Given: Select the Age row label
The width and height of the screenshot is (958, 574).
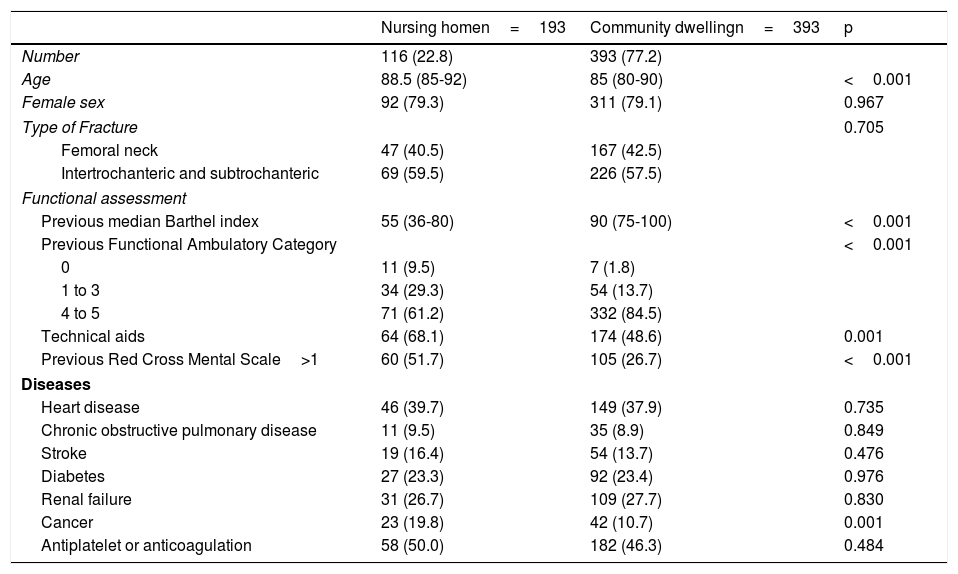Looking at the screenshot, I should pos(36,80).
